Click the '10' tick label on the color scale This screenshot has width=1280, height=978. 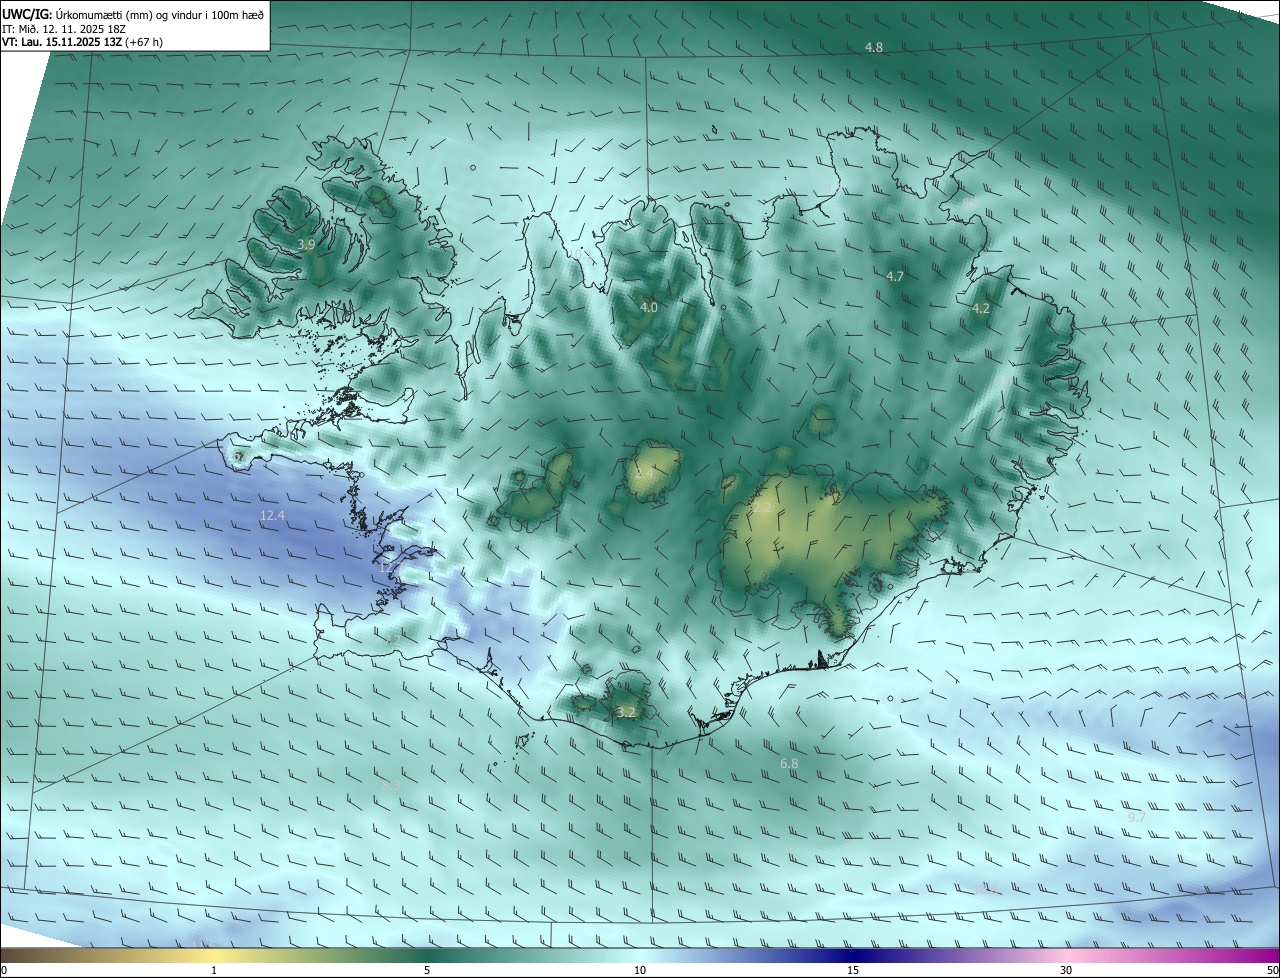(x=640, y=971)
